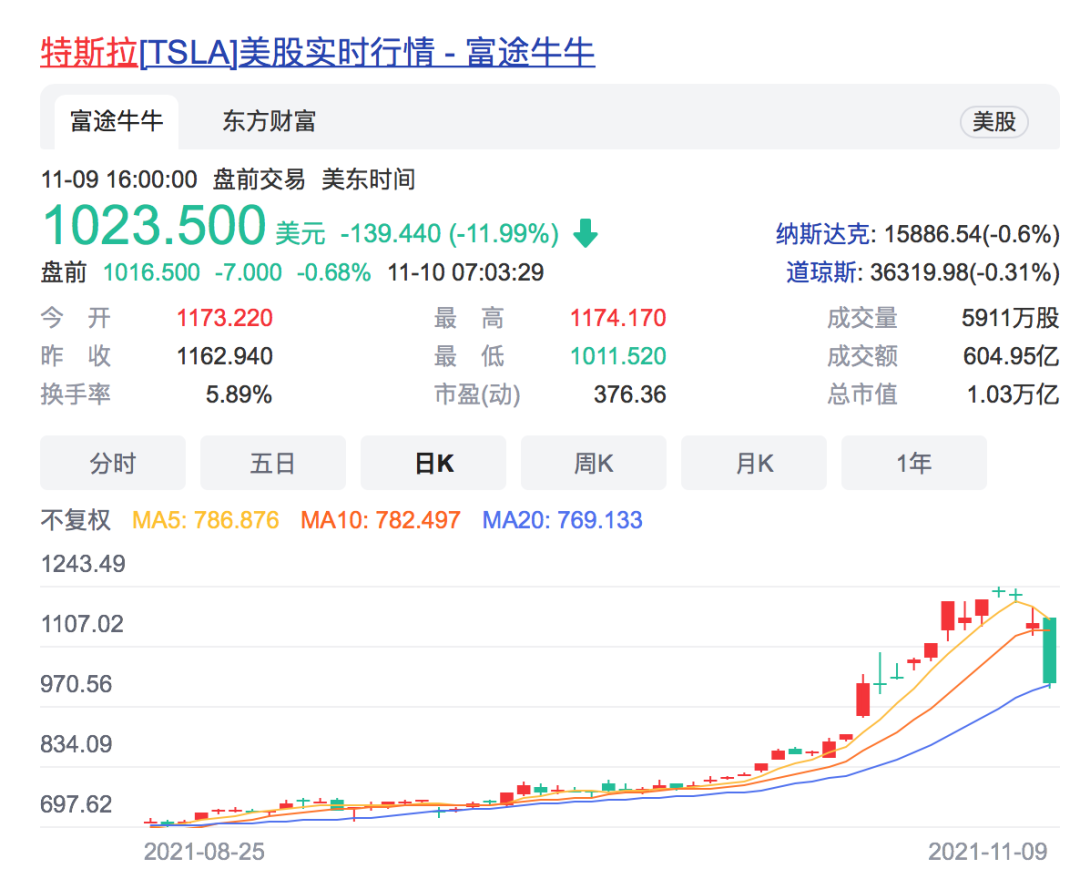Click the day low value 1011.520

[618, 356]
